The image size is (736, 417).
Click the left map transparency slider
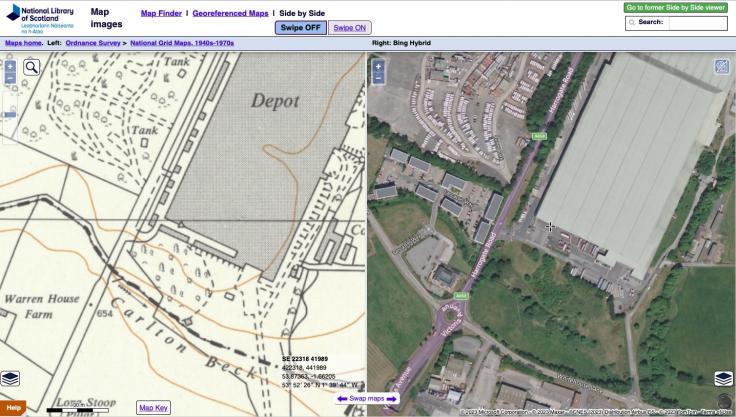[x=9, y=112]
